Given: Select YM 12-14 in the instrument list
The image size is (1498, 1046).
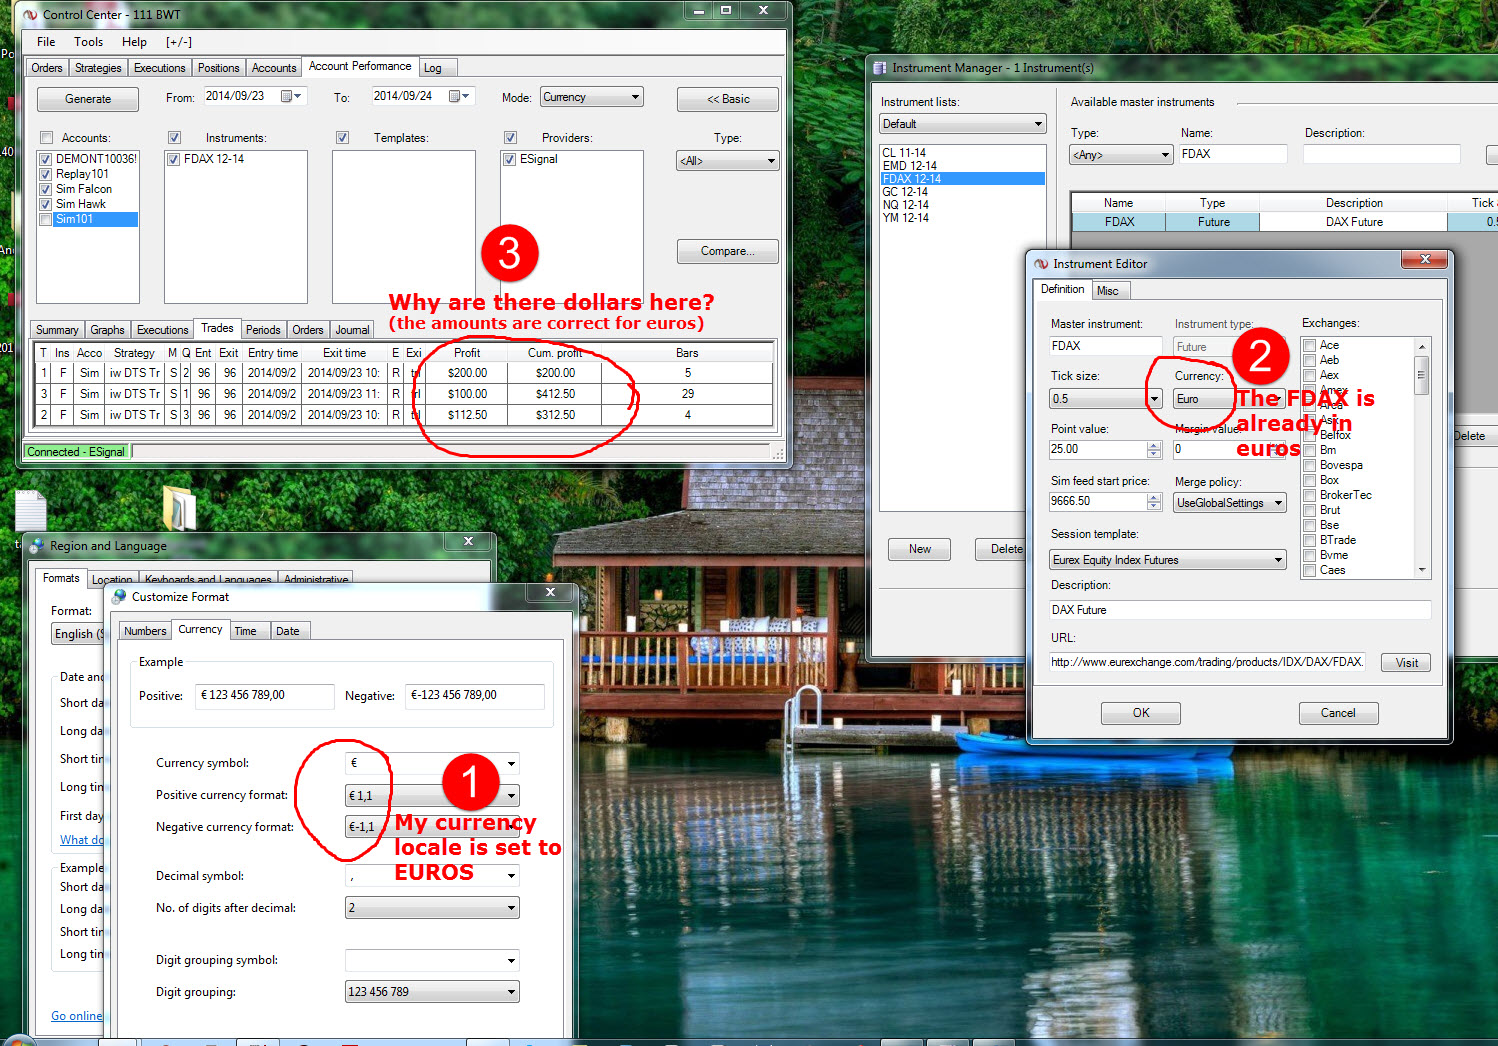Looking at the screenshot, I should (x=905, y=218).
